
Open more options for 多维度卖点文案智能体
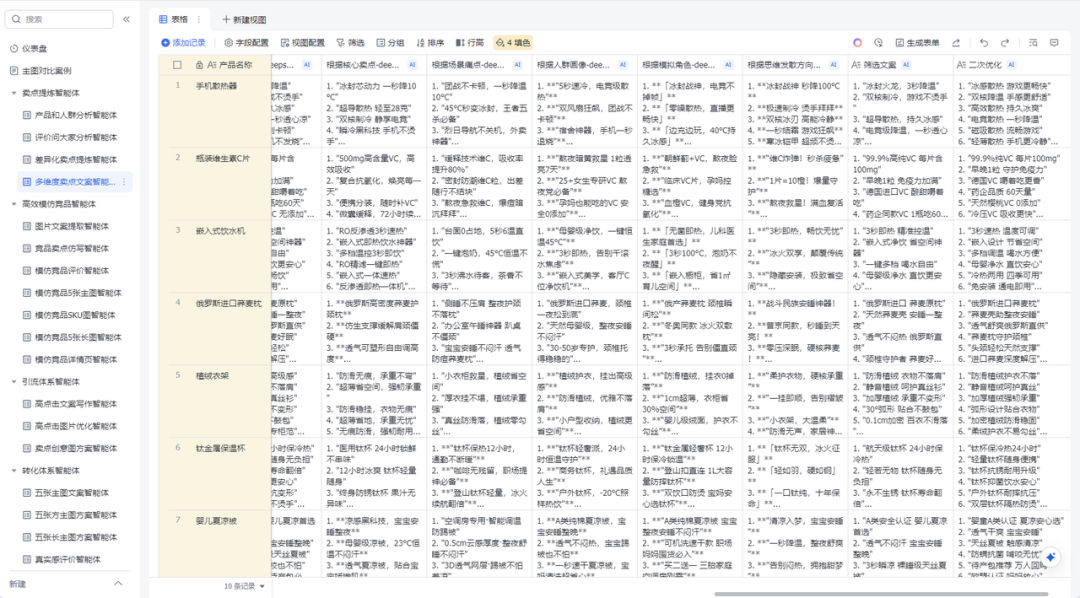point(124,182)
